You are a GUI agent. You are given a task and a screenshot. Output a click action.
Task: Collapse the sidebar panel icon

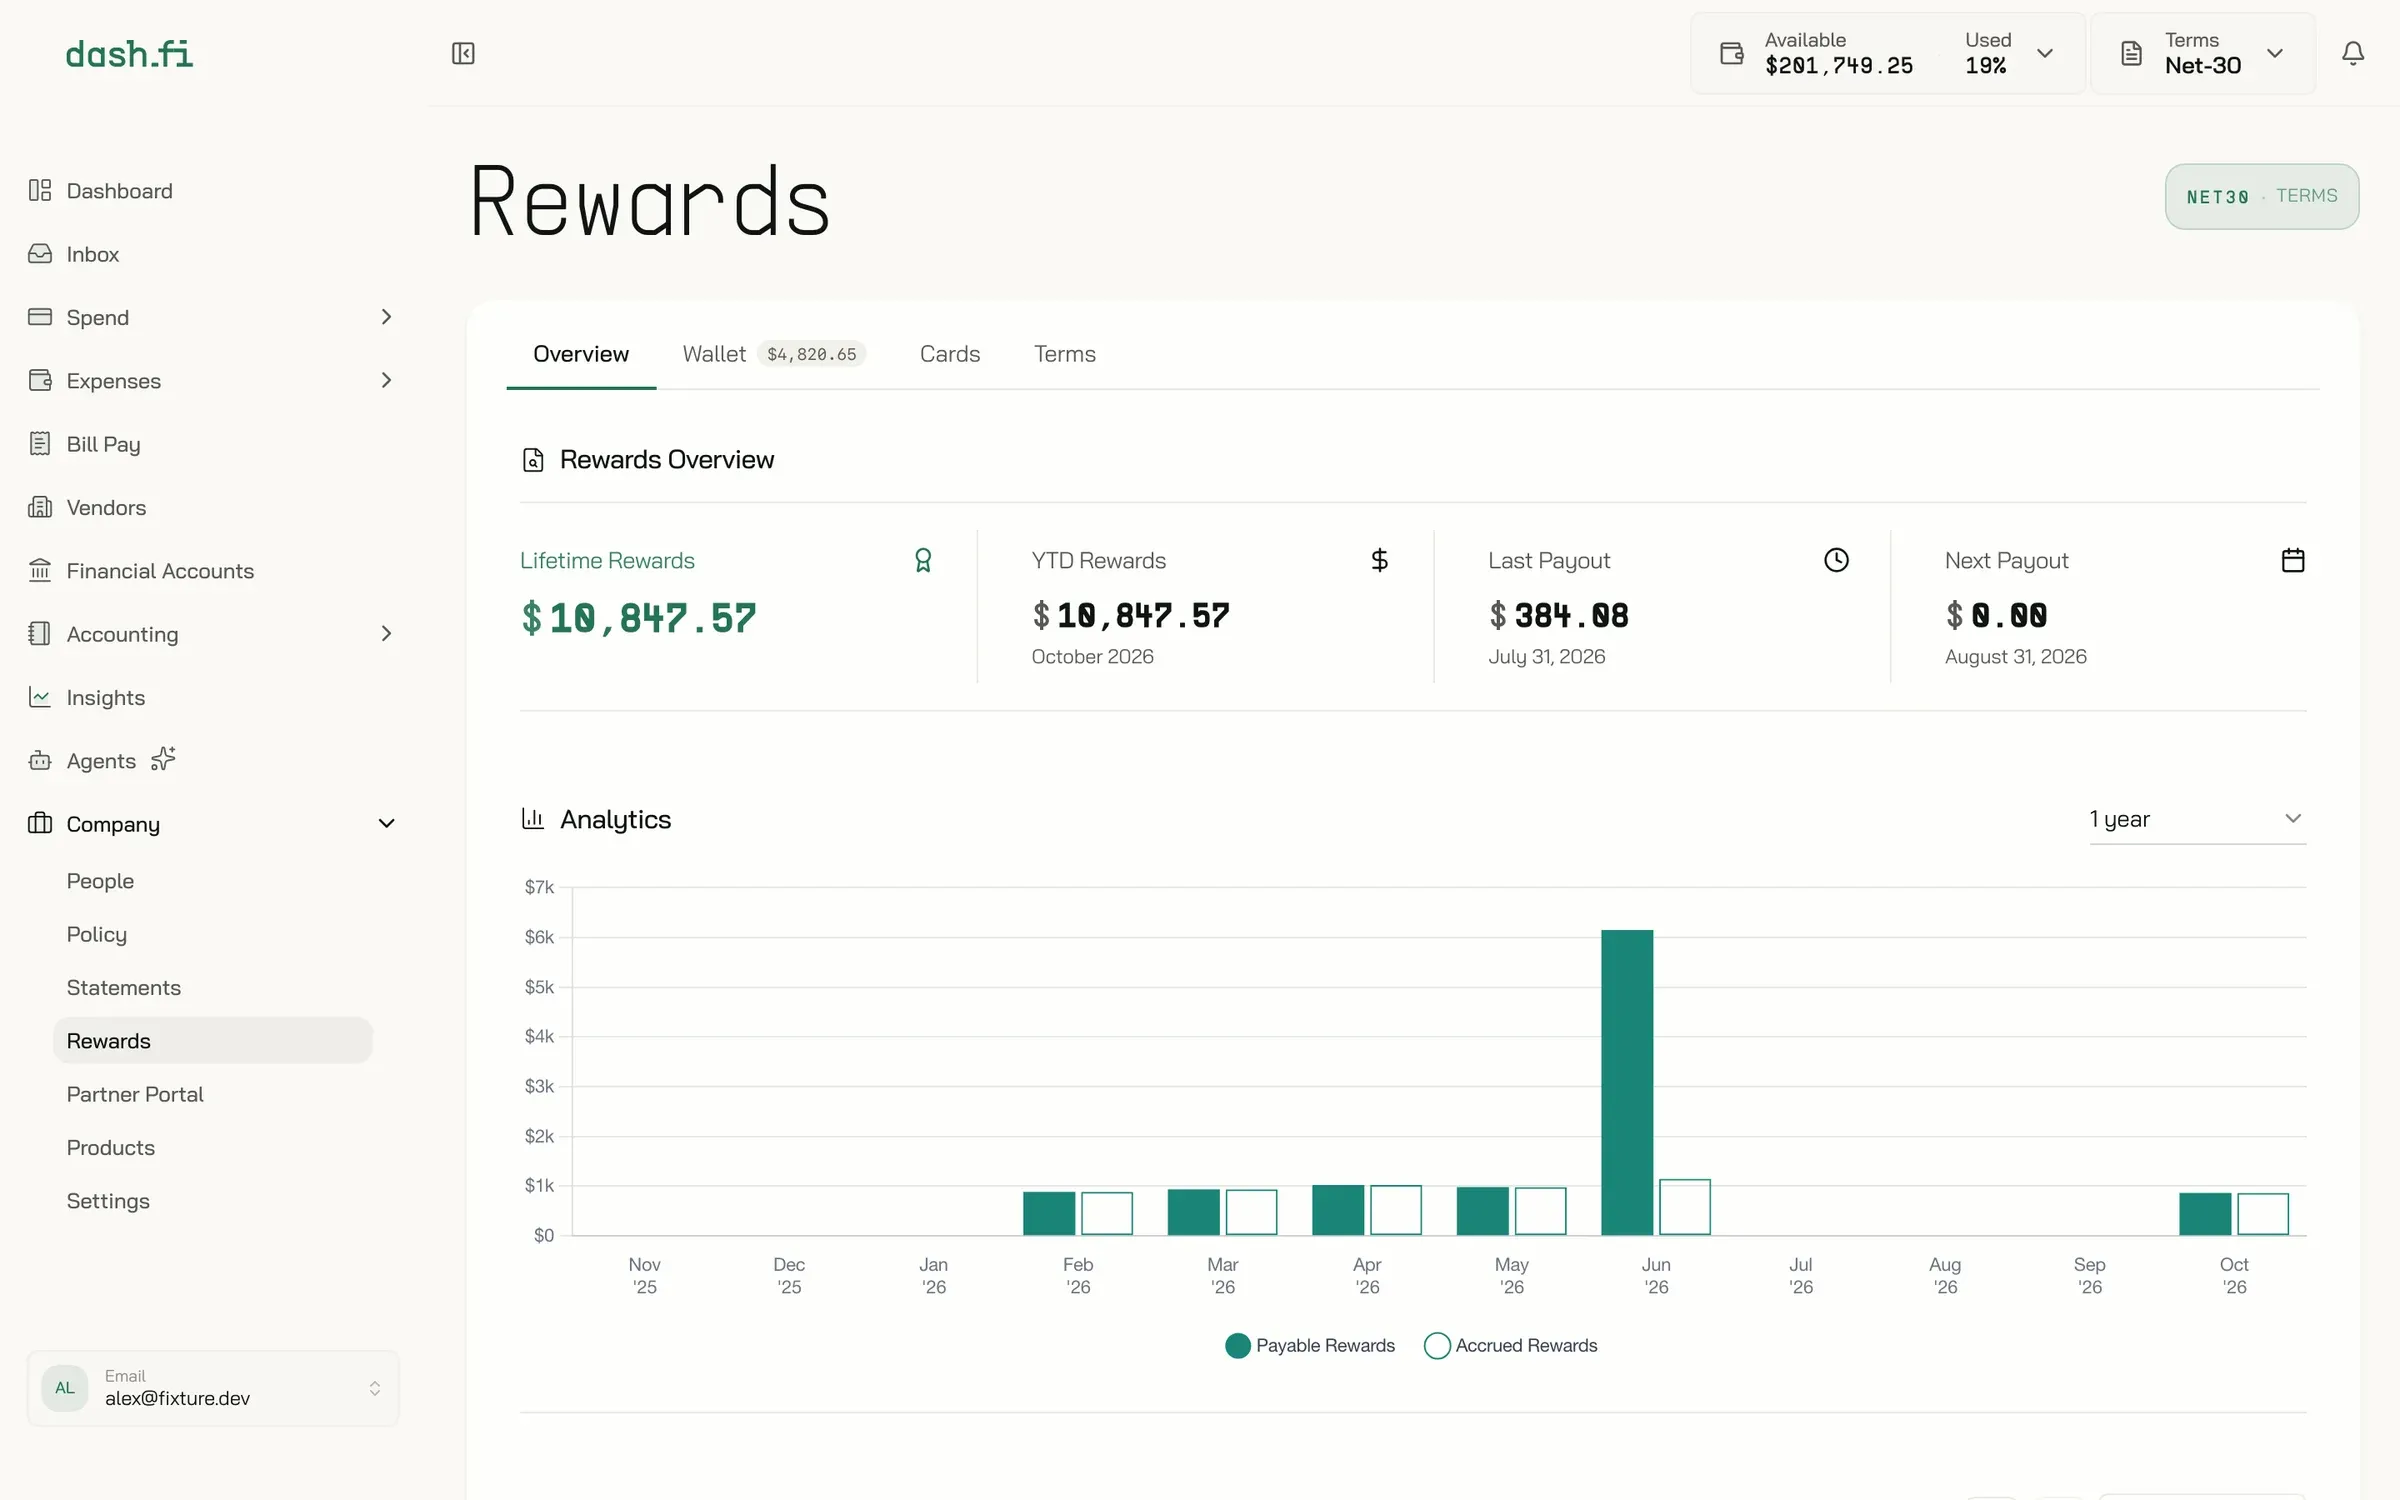463,53
